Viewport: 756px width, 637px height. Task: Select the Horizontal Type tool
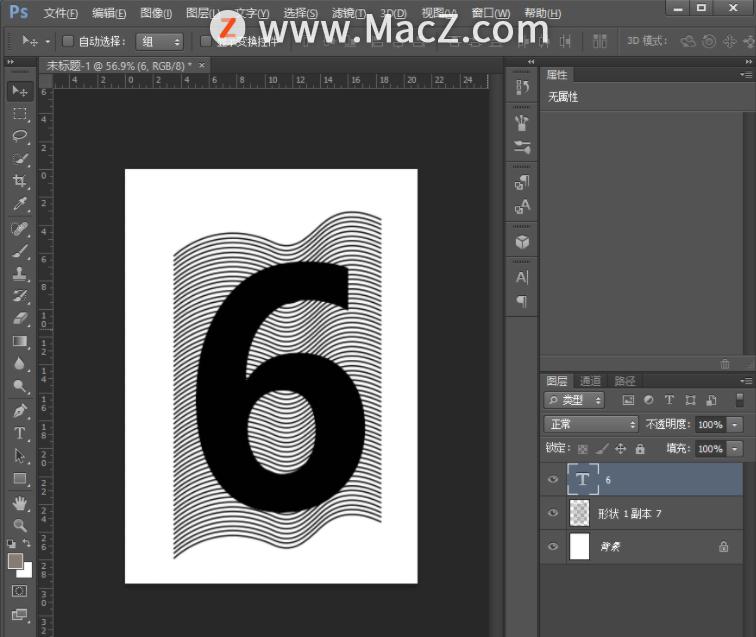point(19,434)
